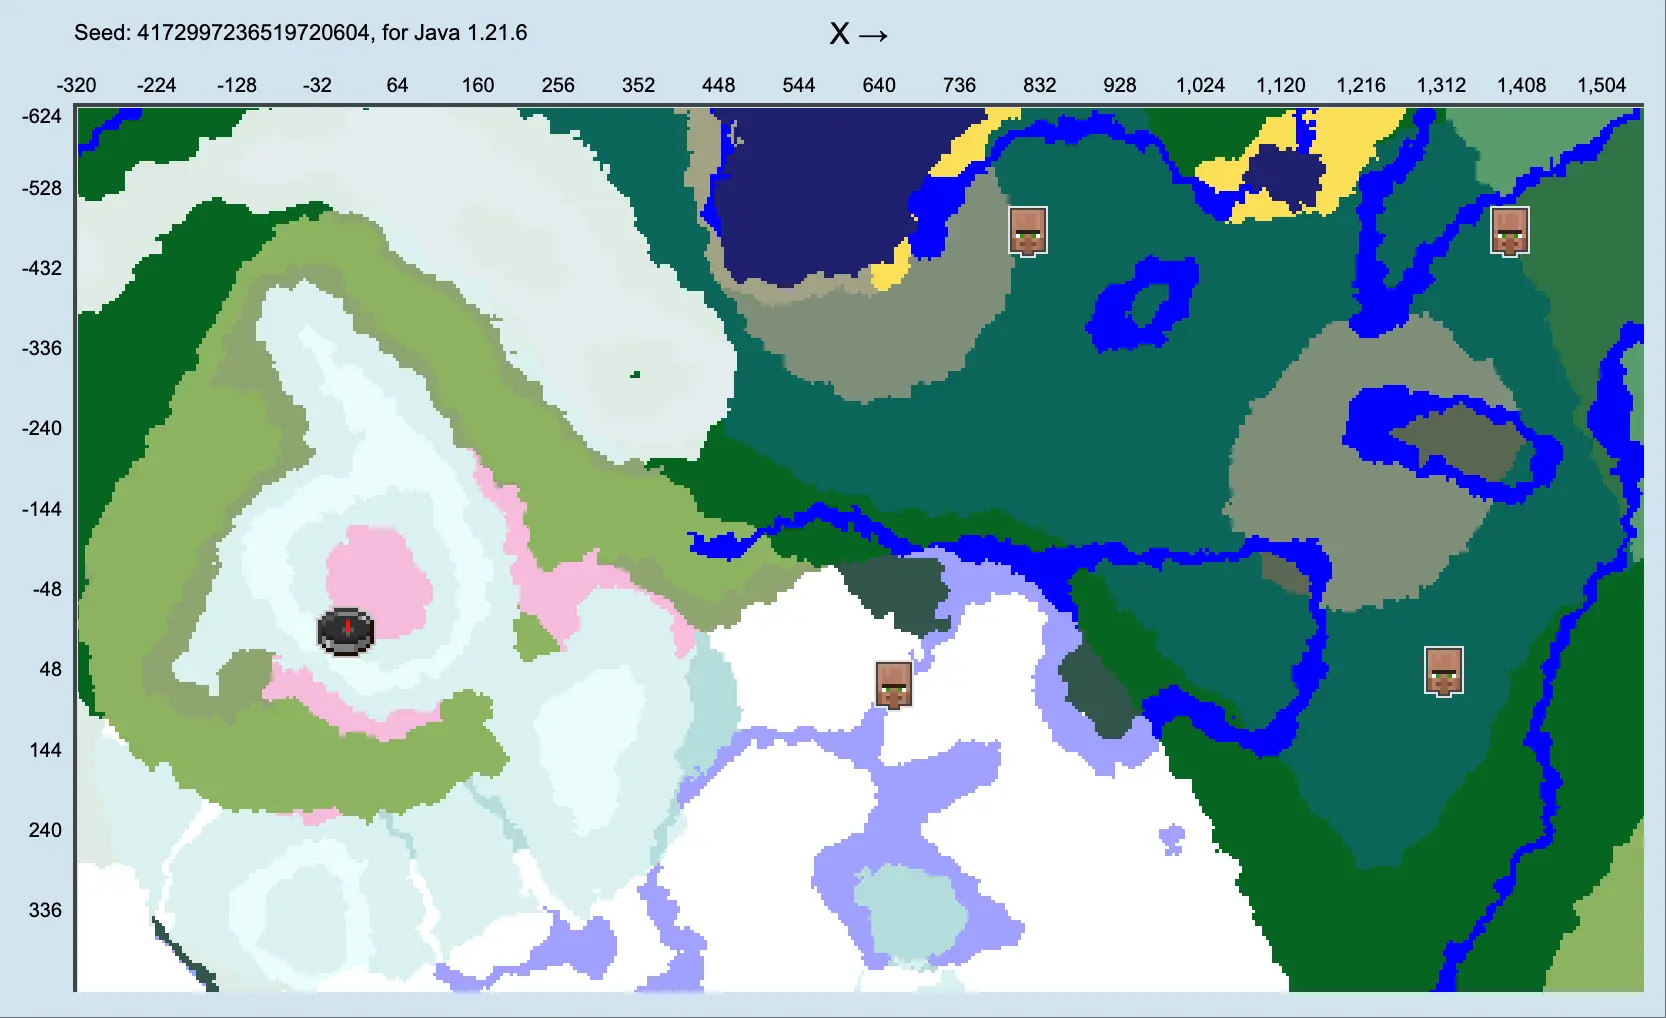
Task: Click the 160 x-axis label
Action: pyautogui.click(x=478, y=85)
